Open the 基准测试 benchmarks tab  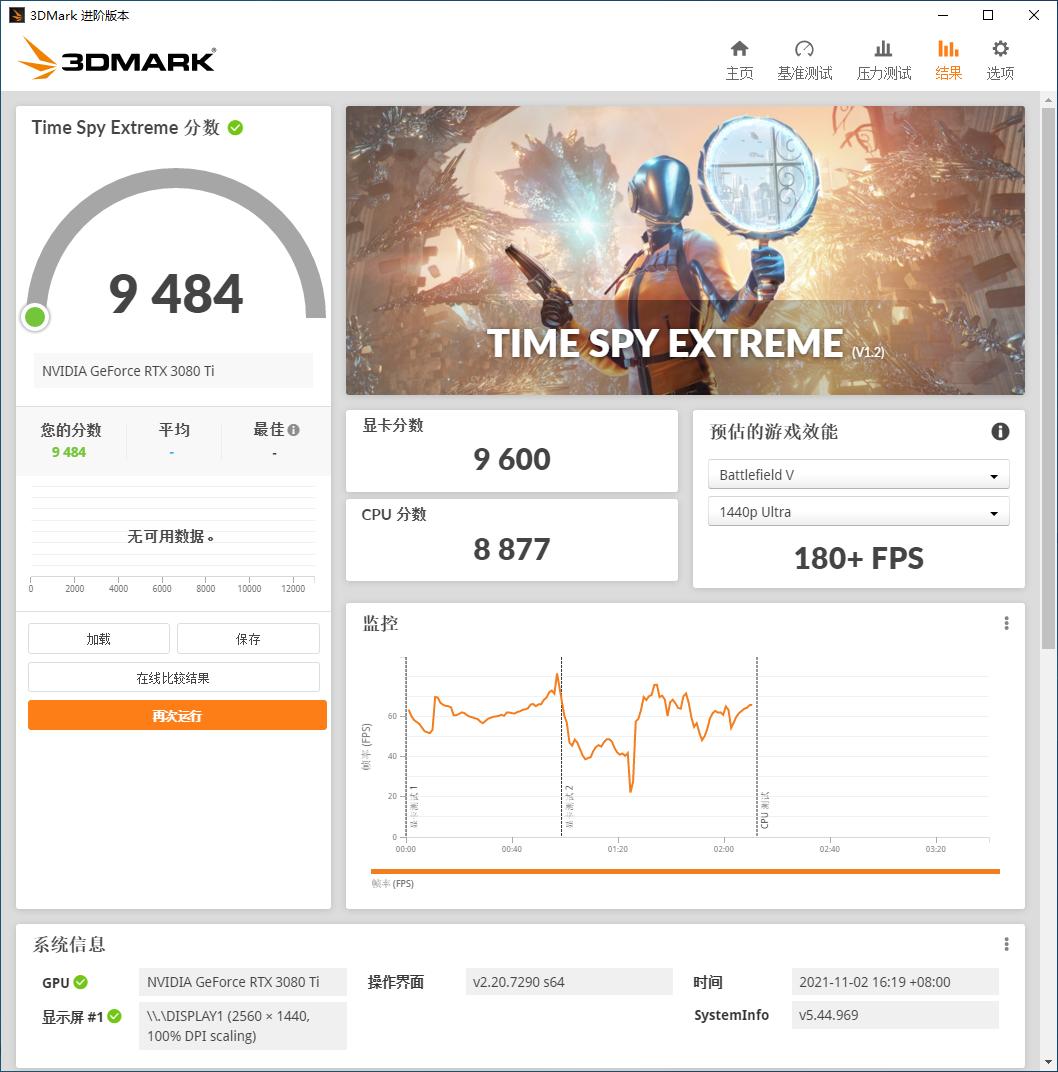[x=804, y=60]
